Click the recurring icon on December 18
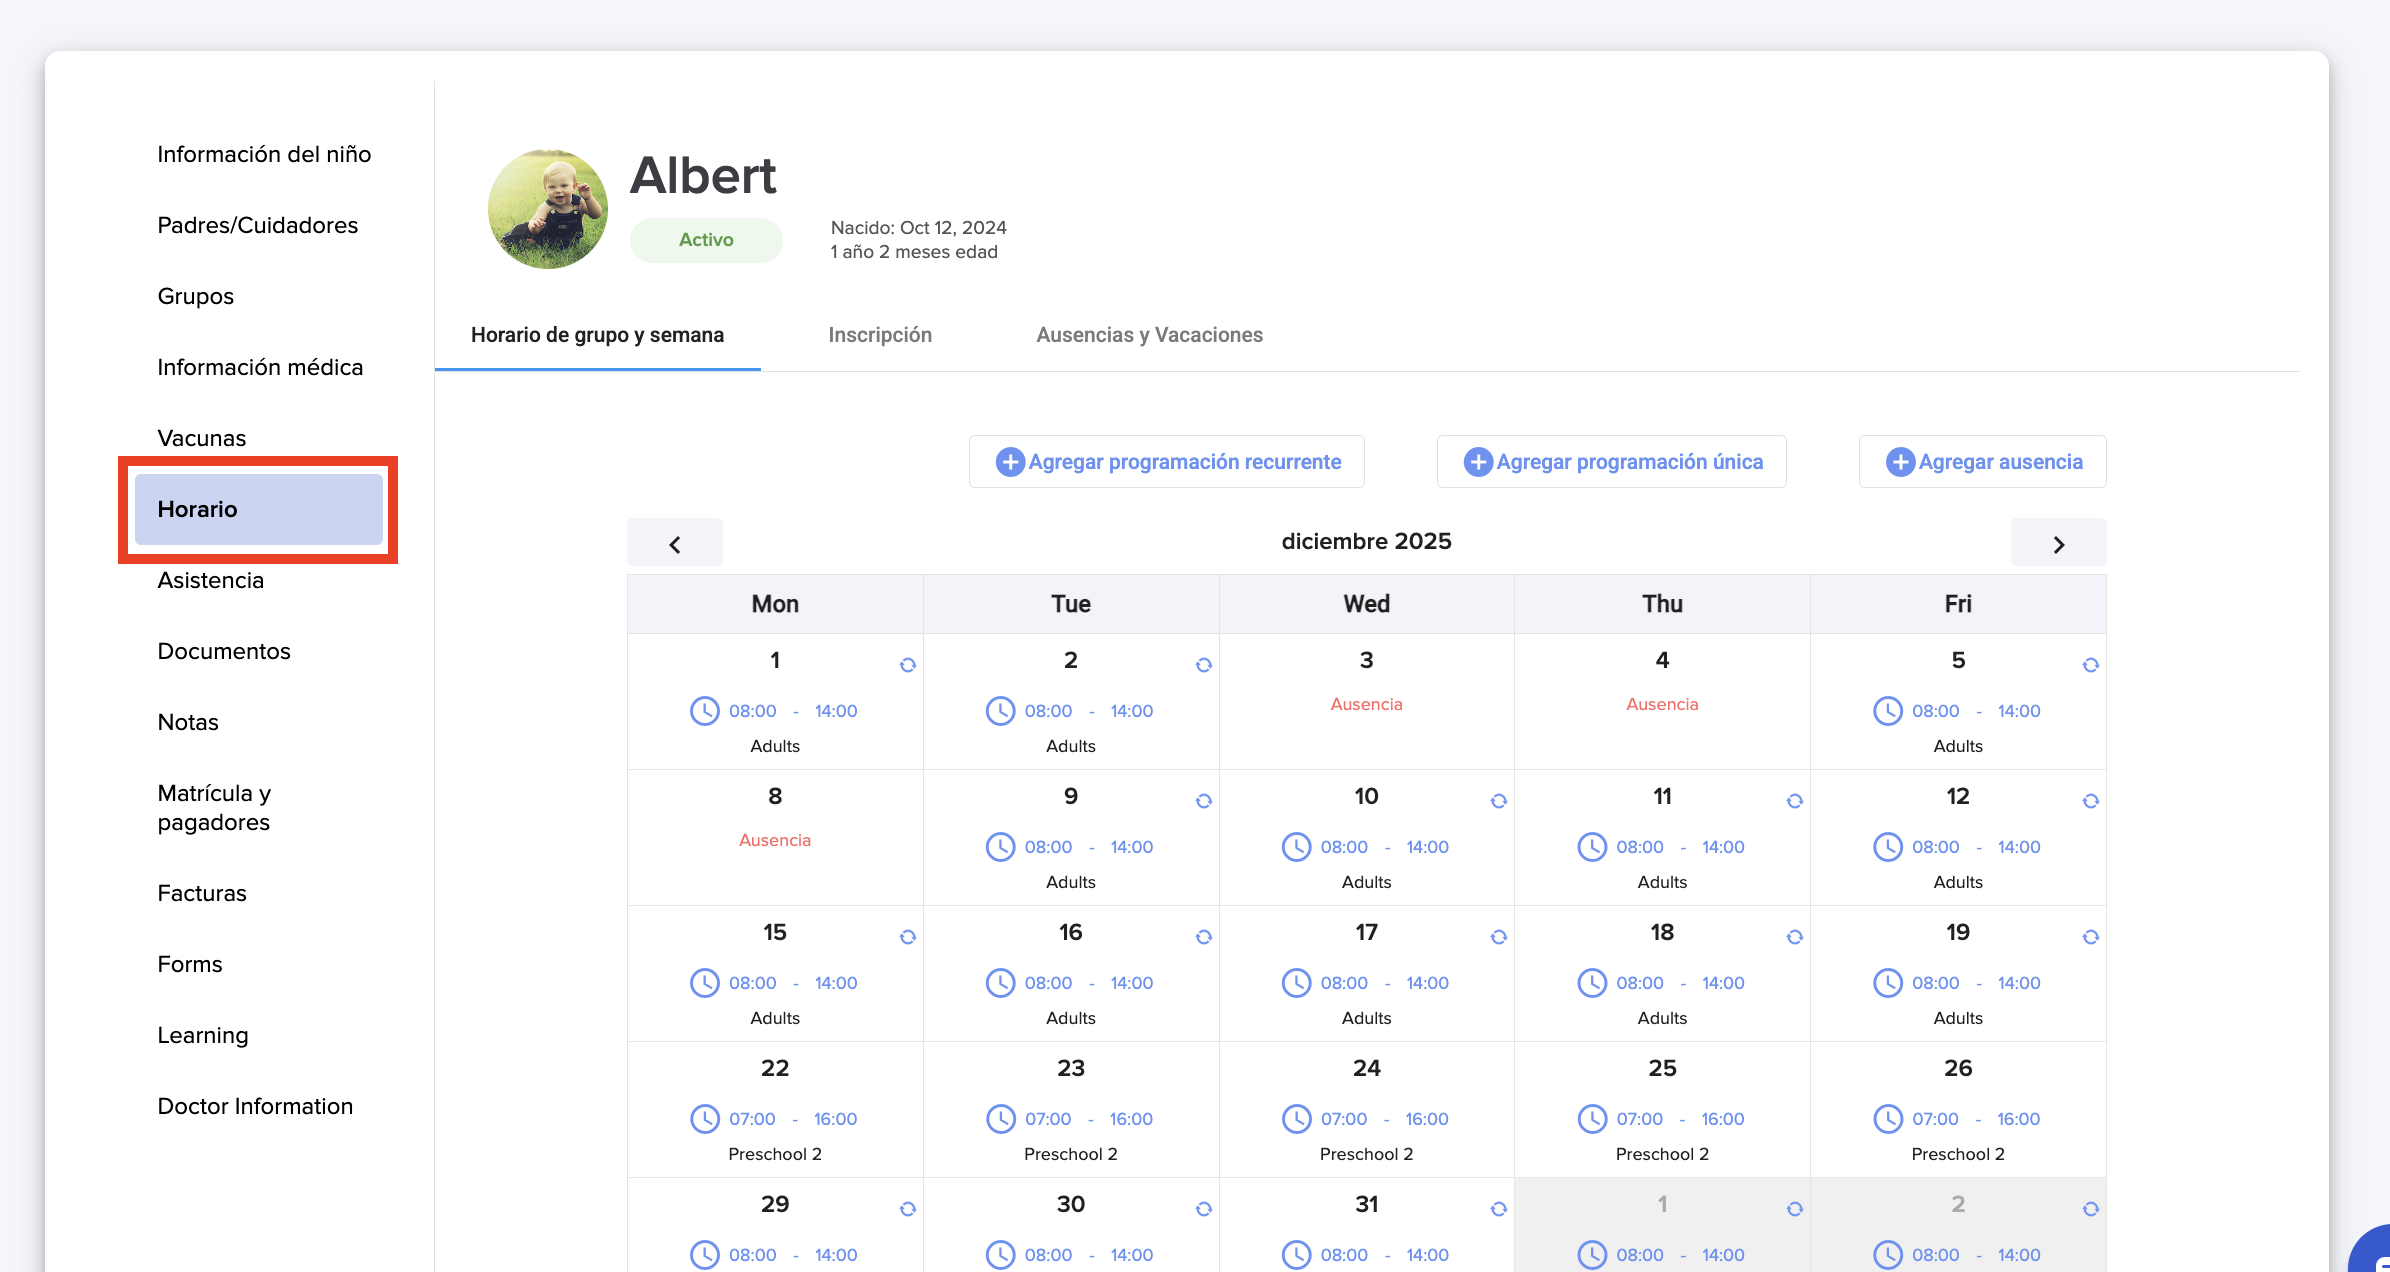 [x=1794, y=937]
